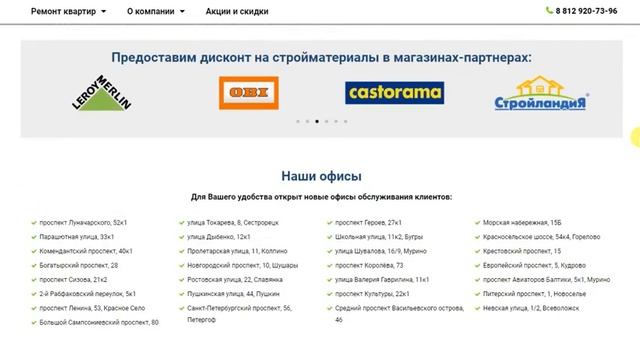Viewport: 640px width, 360px height.
Task: Click checkmark beside проспект Сизова, 21к2
Action: 34,280
